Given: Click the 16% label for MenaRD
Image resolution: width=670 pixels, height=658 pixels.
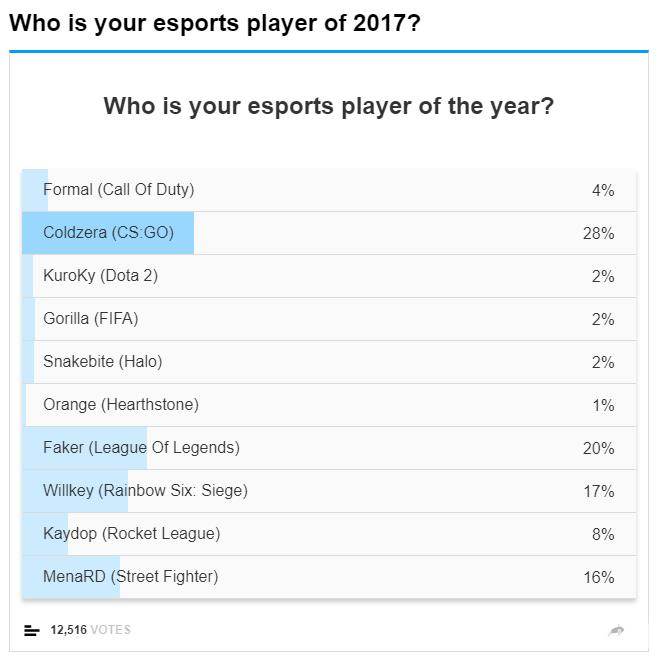Looking at the screenshot, I should tap(598, 577).
